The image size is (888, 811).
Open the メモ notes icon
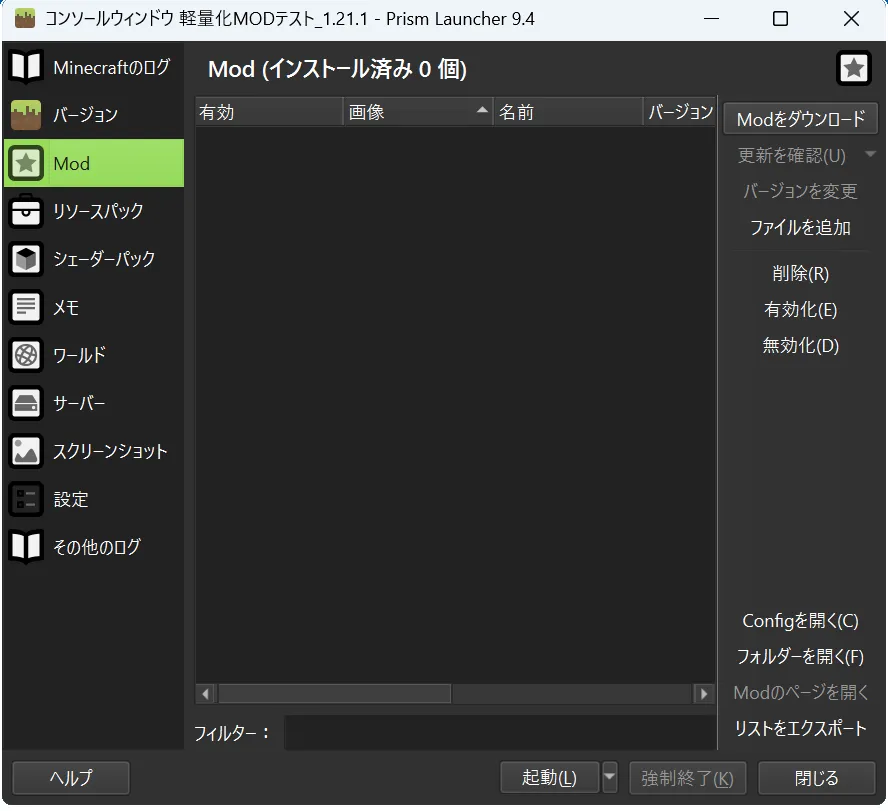pos(26,307)
